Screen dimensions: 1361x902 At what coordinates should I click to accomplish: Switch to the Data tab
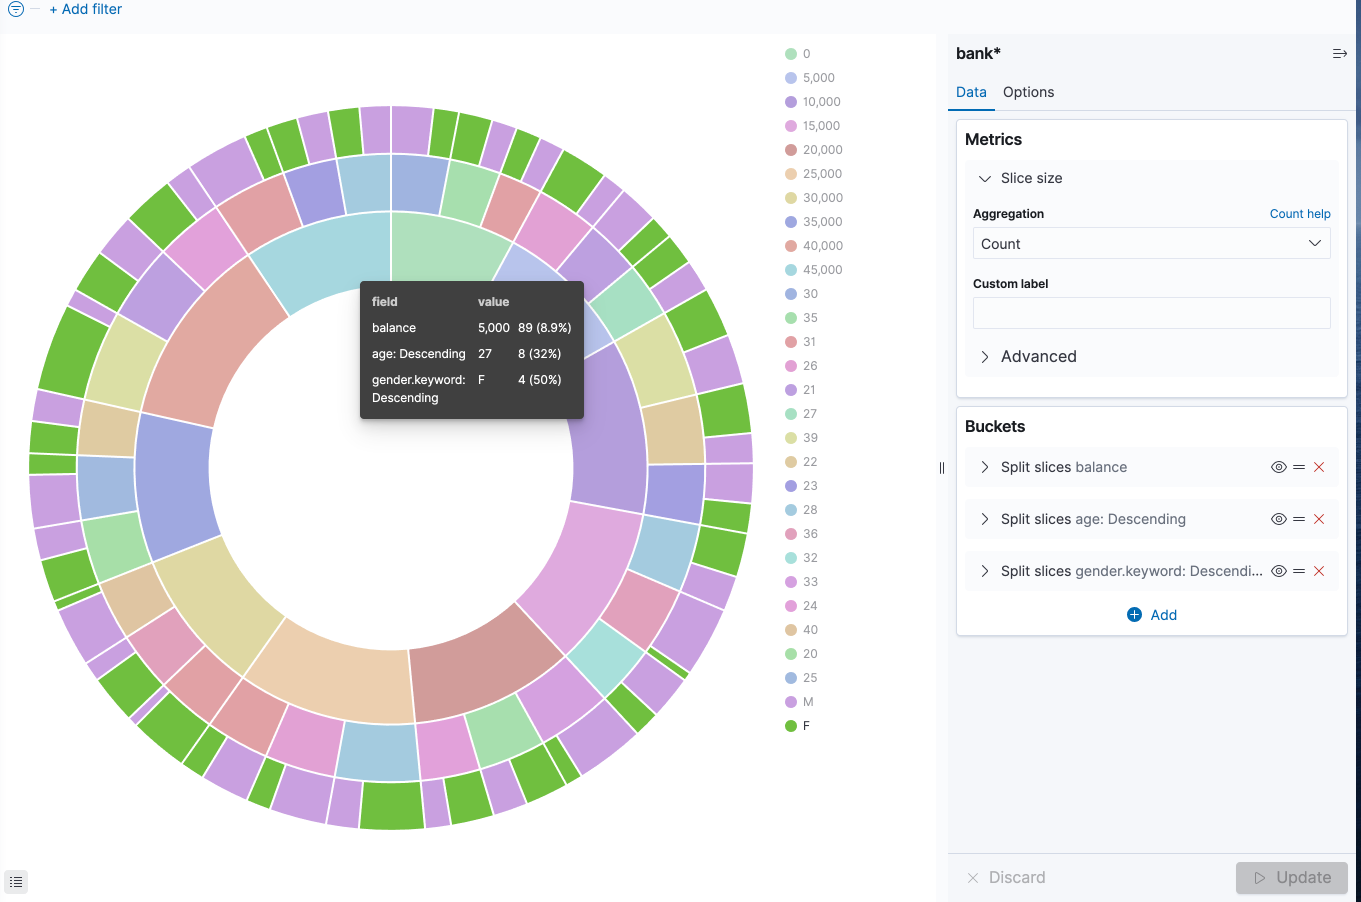pyautogui.click(x=971, y=92)
